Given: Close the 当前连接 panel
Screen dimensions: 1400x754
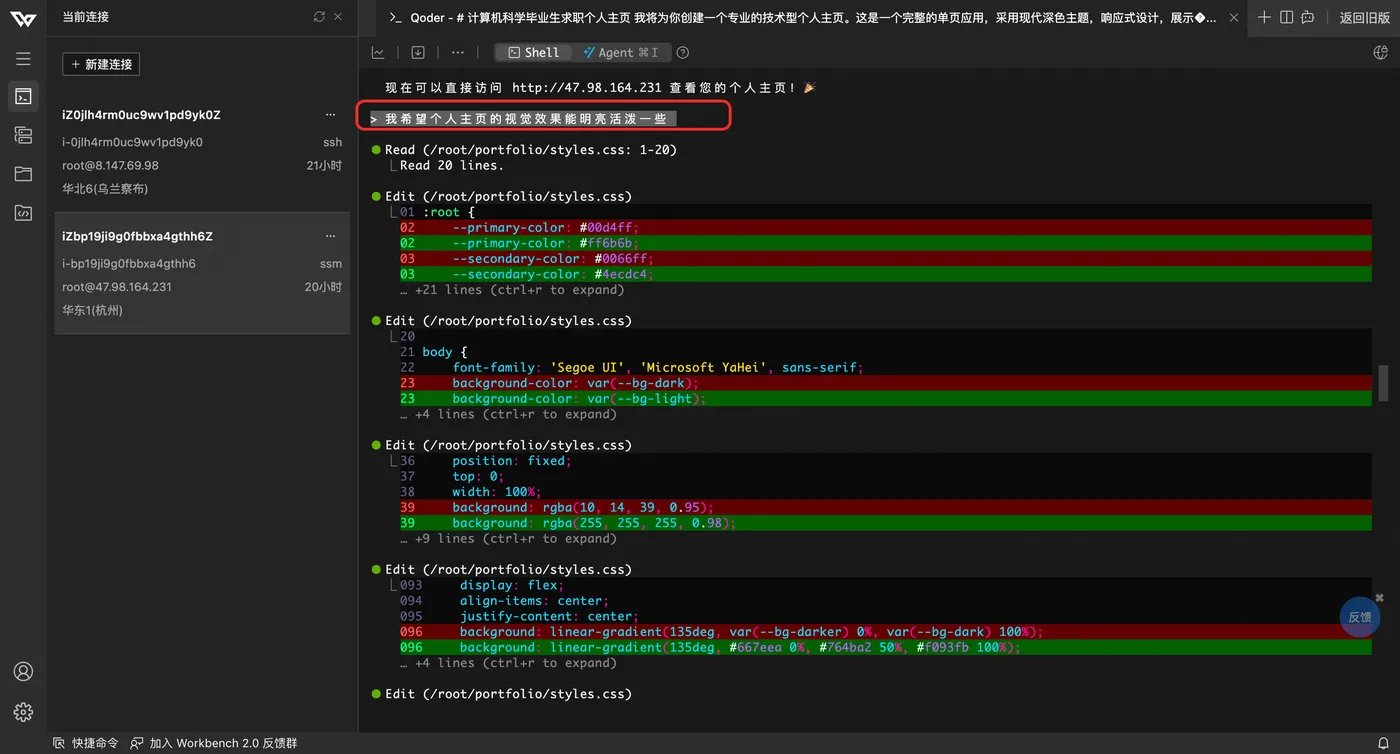Looking at the screenshot, I should [338, 17].
